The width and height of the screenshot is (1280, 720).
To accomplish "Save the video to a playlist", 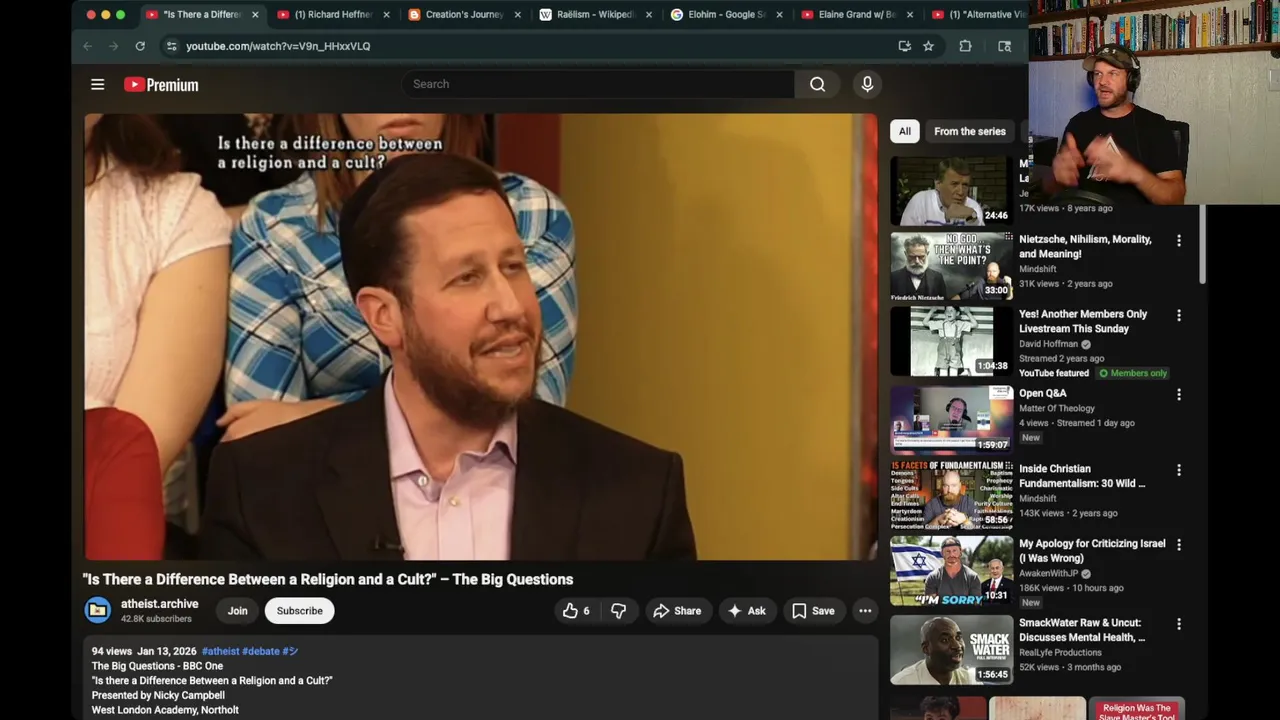I will pos(813,611).
